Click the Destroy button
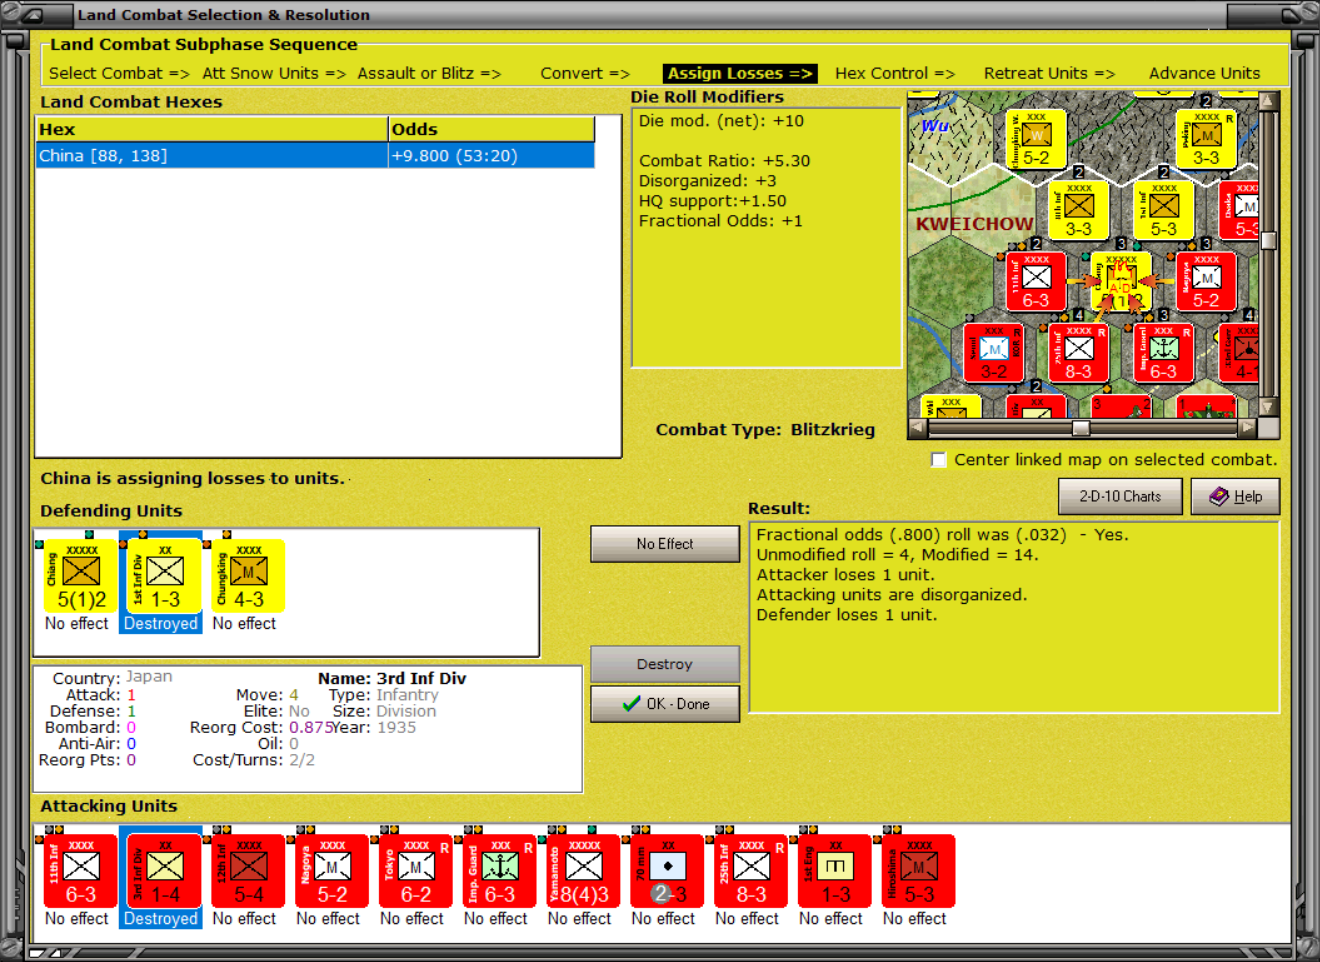The image size is (1320, 962). [665, 664]
